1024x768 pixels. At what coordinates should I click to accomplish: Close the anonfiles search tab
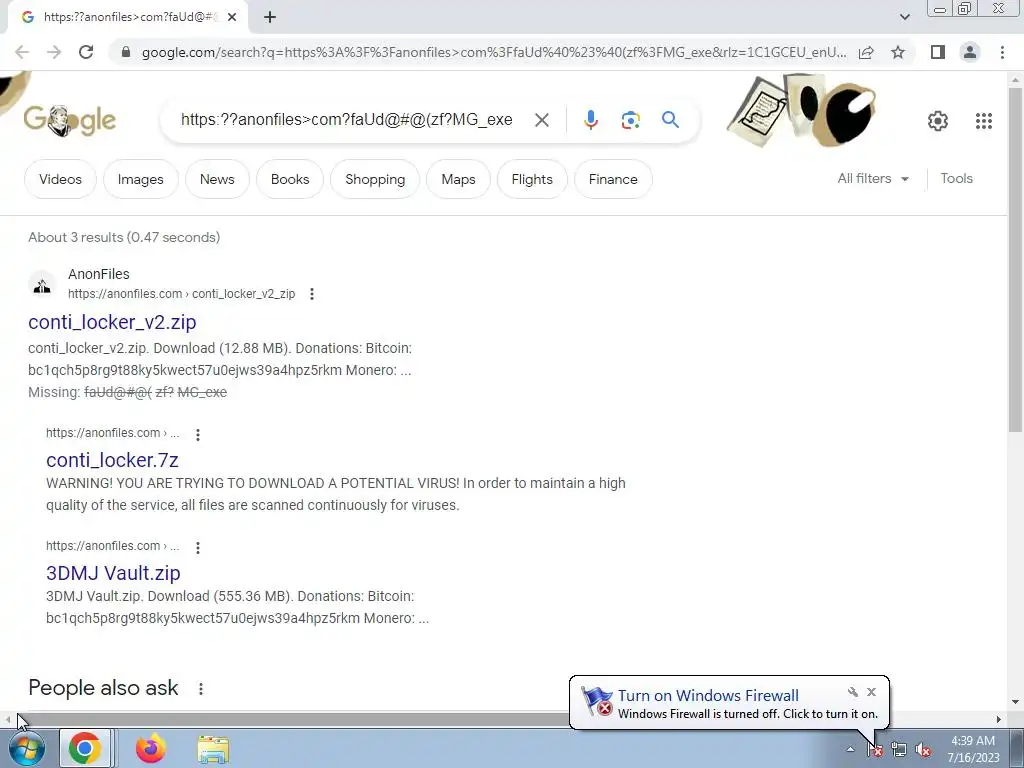click(232, 17)
